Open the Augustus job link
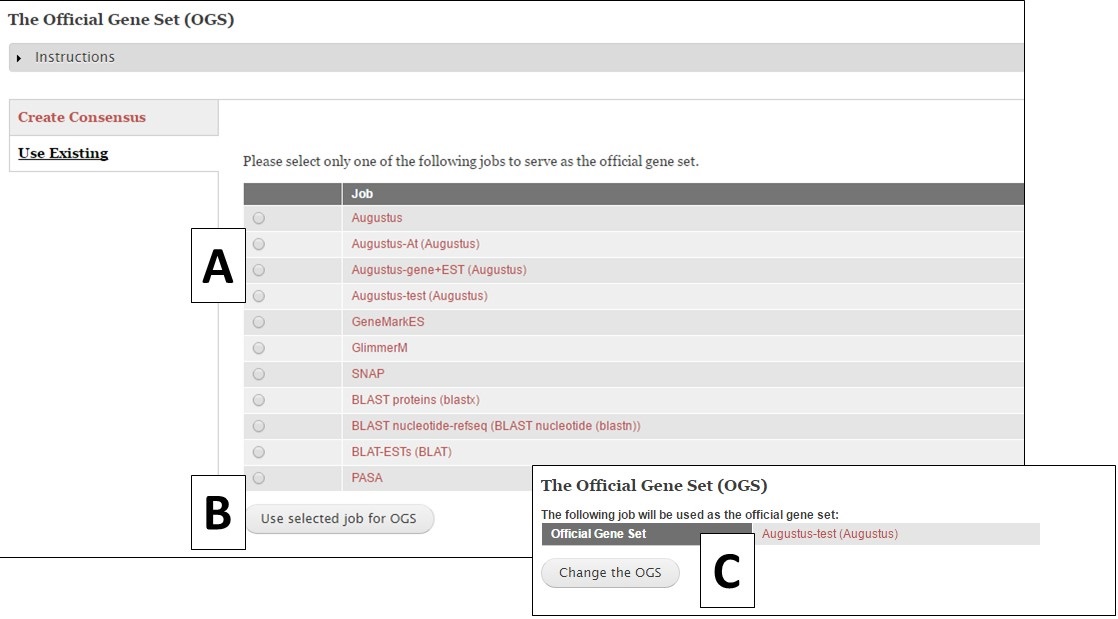 (377, 218)
